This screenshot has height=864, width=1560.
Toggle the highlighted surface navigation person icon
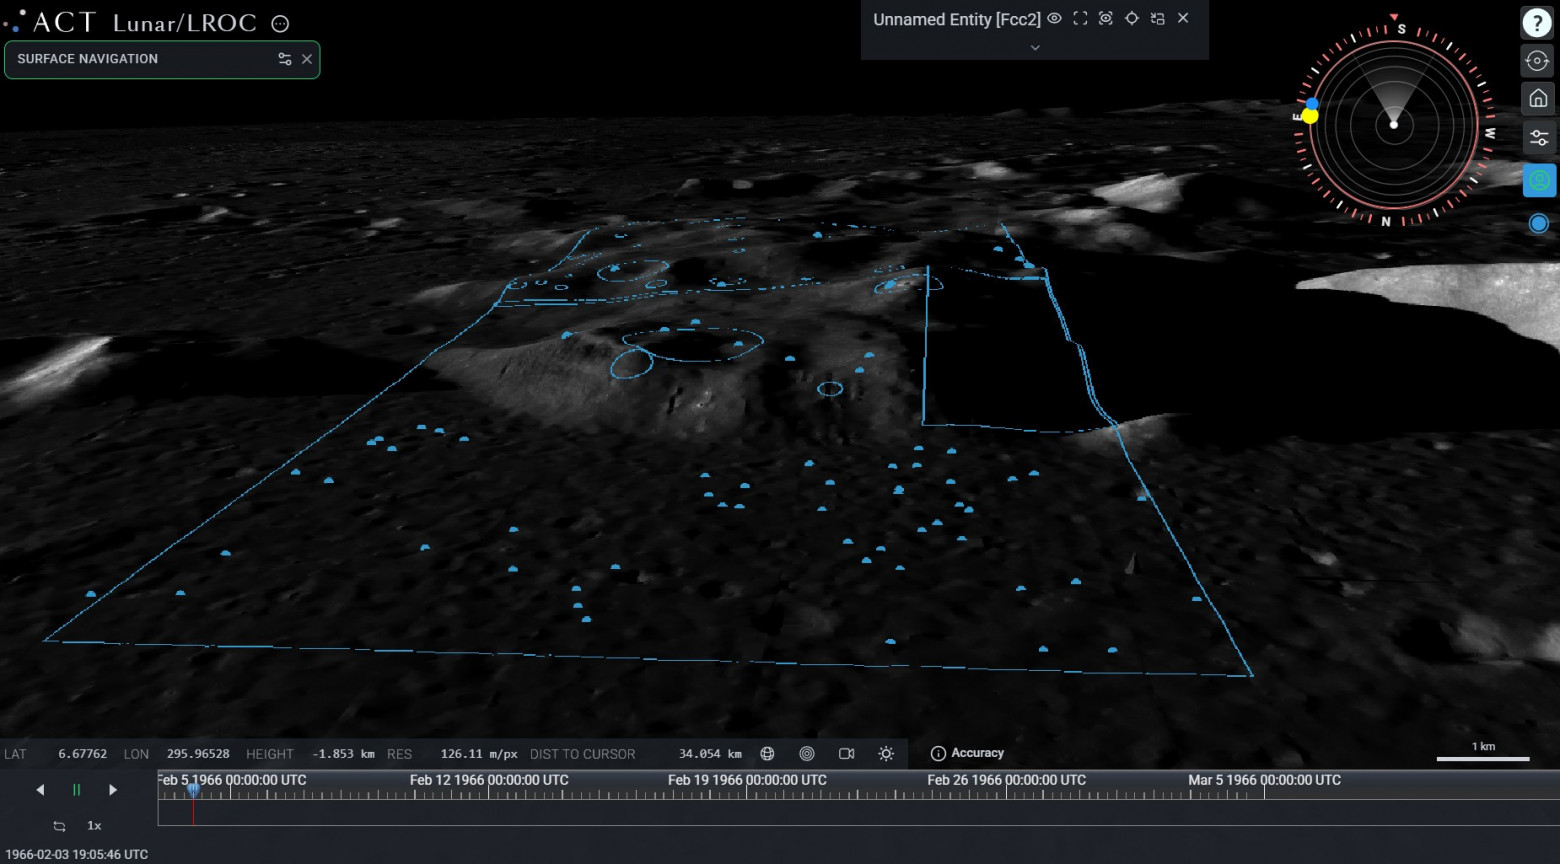tap(1540, 181)
